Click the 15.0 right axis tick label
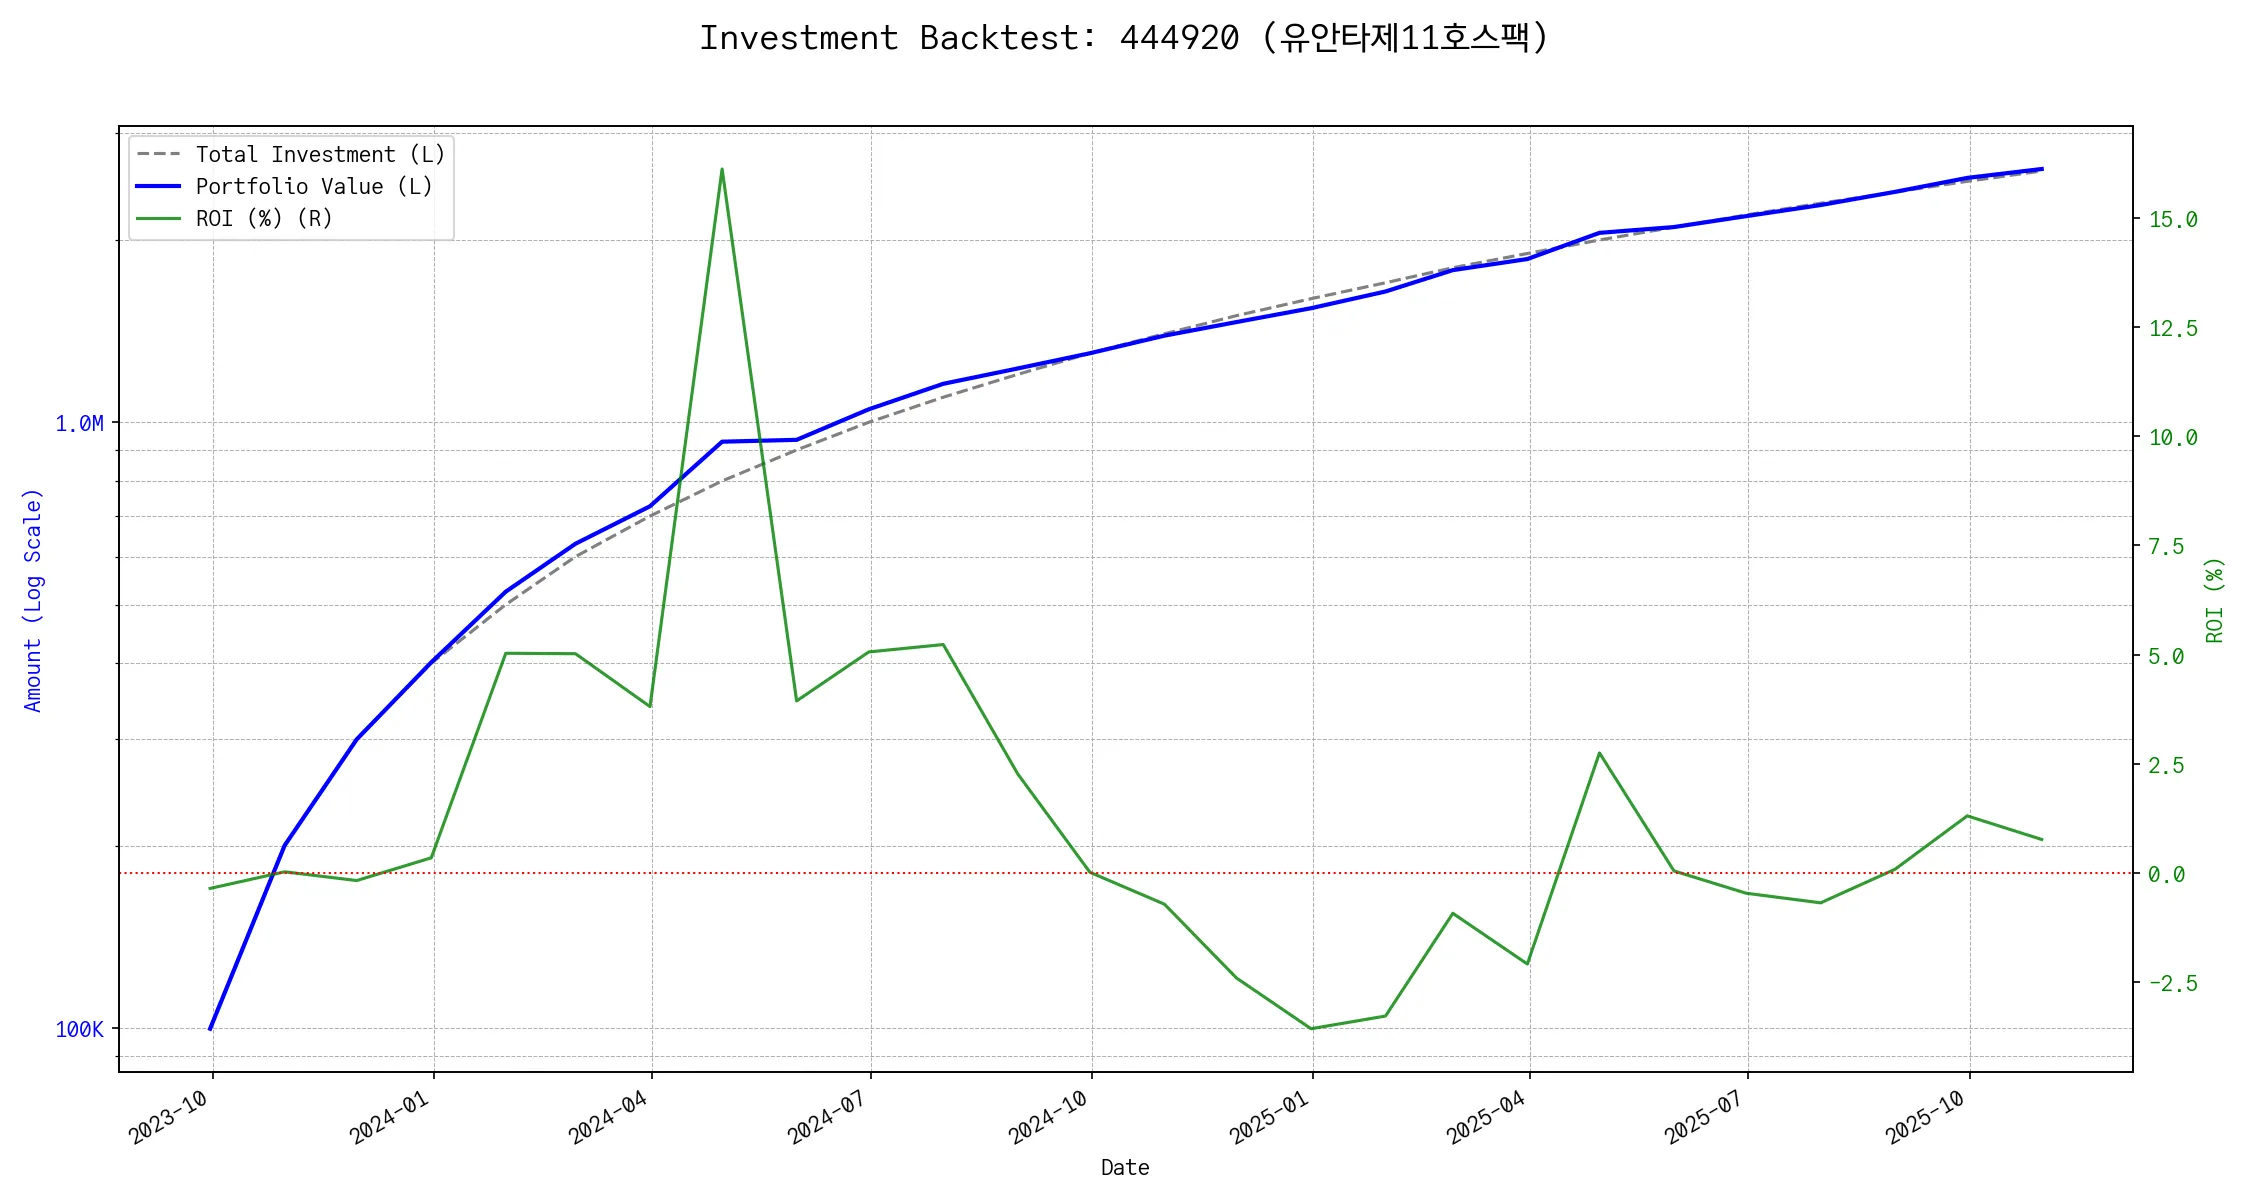The height and width of the screenshot is (1200, 2250). point(2173,220)
